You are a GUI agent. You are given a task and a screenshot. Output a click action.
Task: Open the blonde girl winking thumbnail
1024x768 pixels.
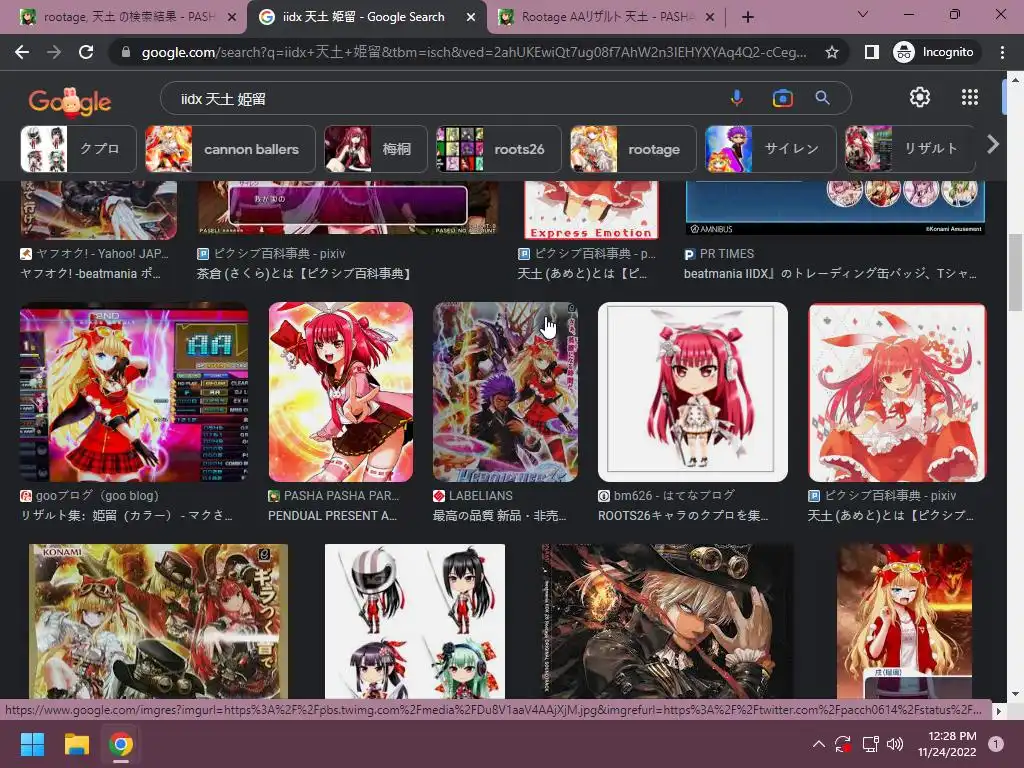tap(904, 621)
